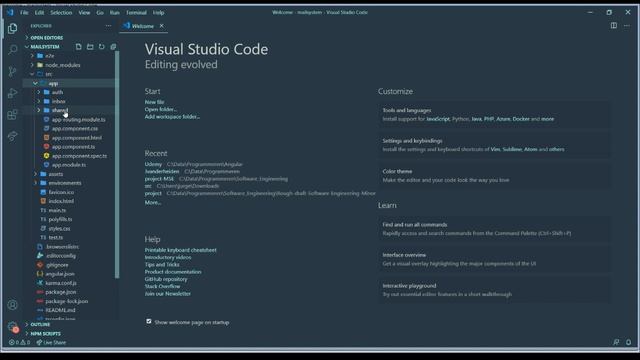640x360 pixels.
Task: Open package.json in the file tree
Action: pos(60,292)
